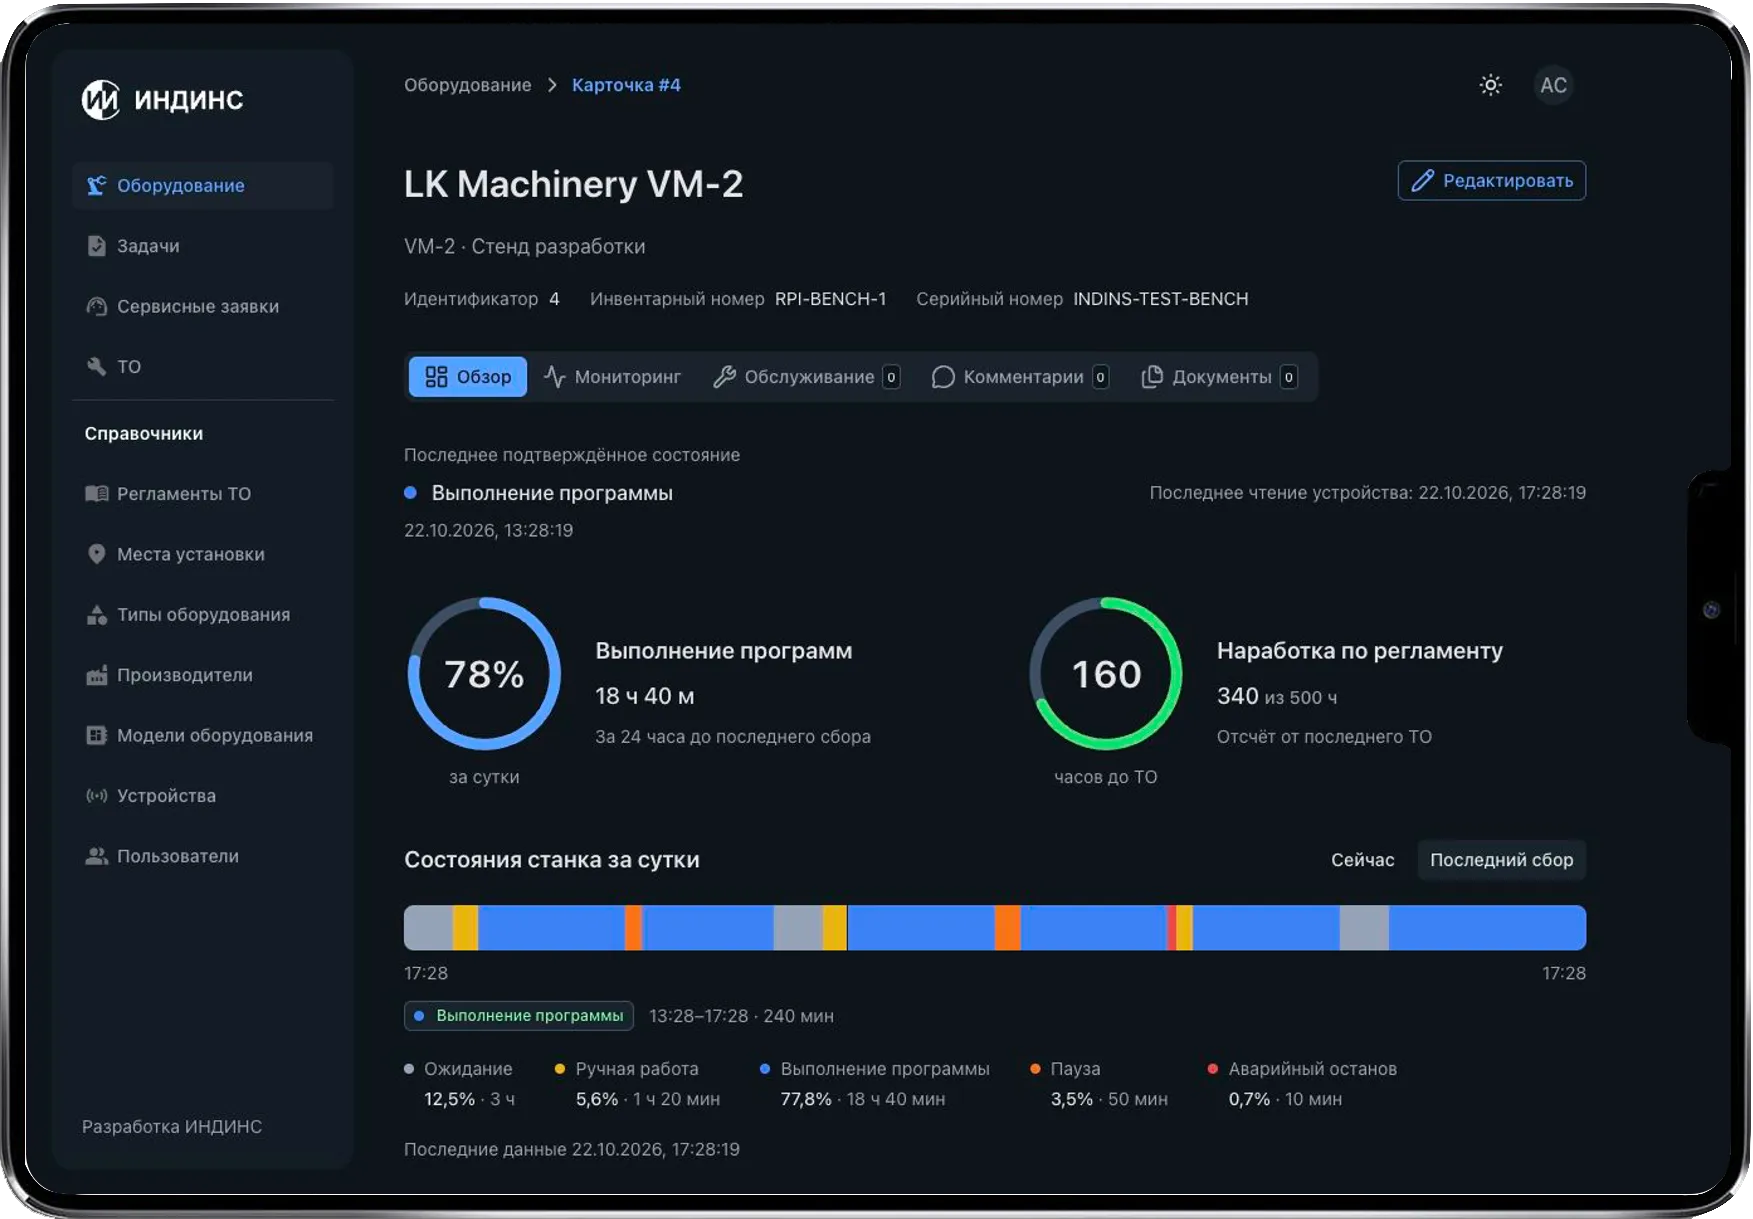Screen dimensions: 1753x1219
Task: Click the Карточка #4 breadcrumb link
Action: (626, 85)
